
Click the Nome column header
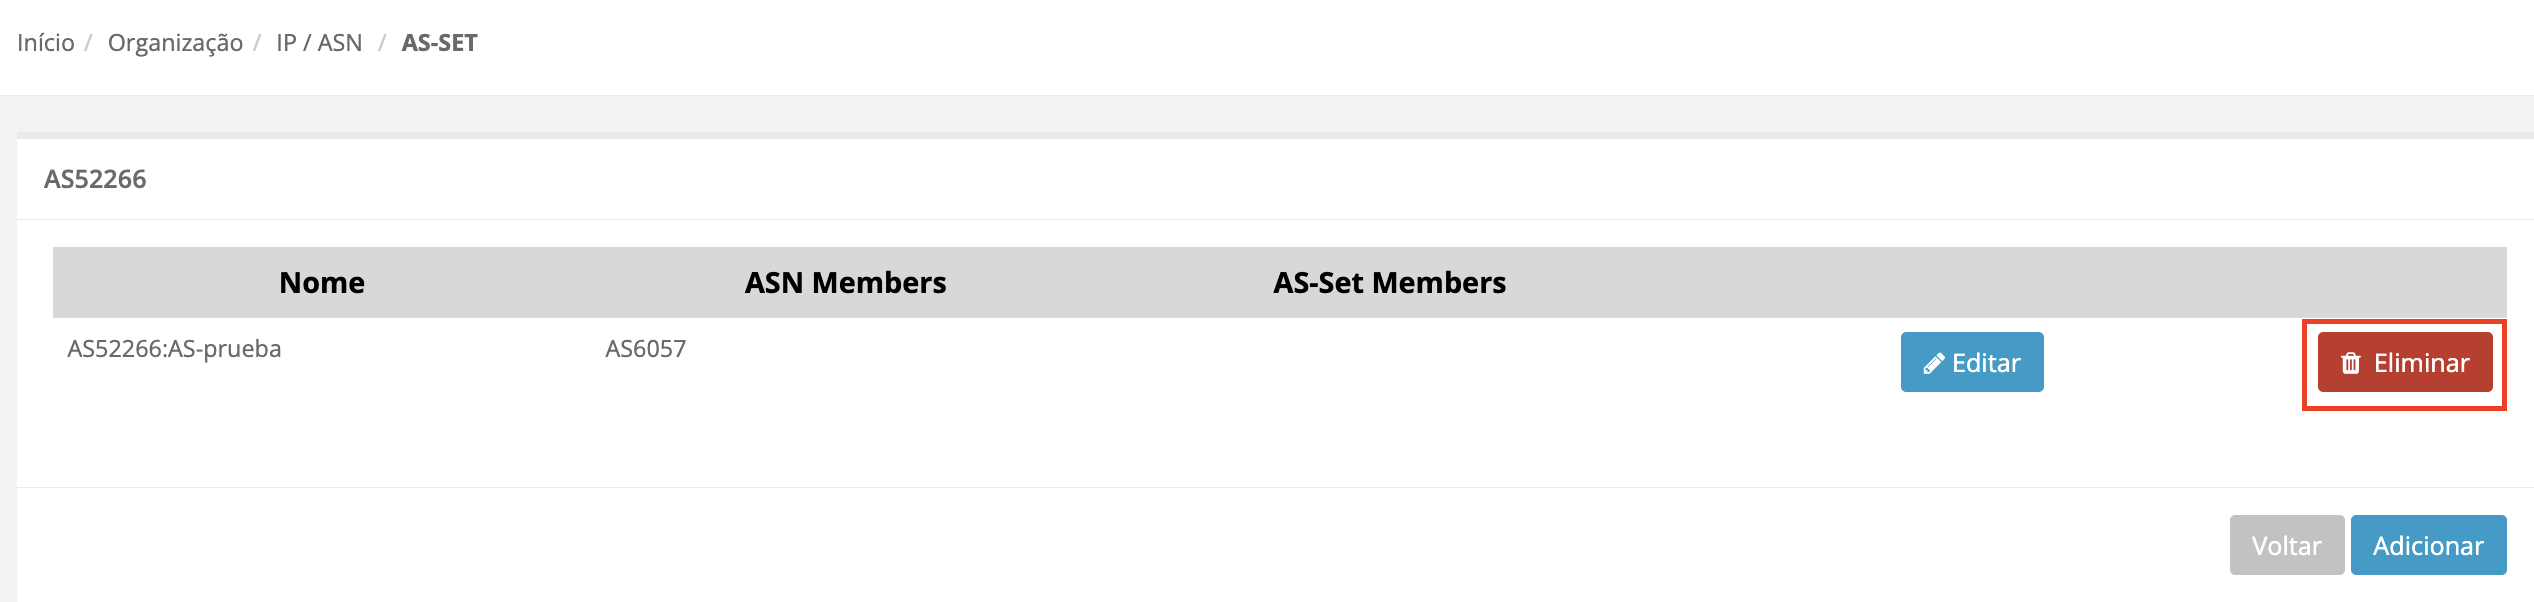(322, 283)
